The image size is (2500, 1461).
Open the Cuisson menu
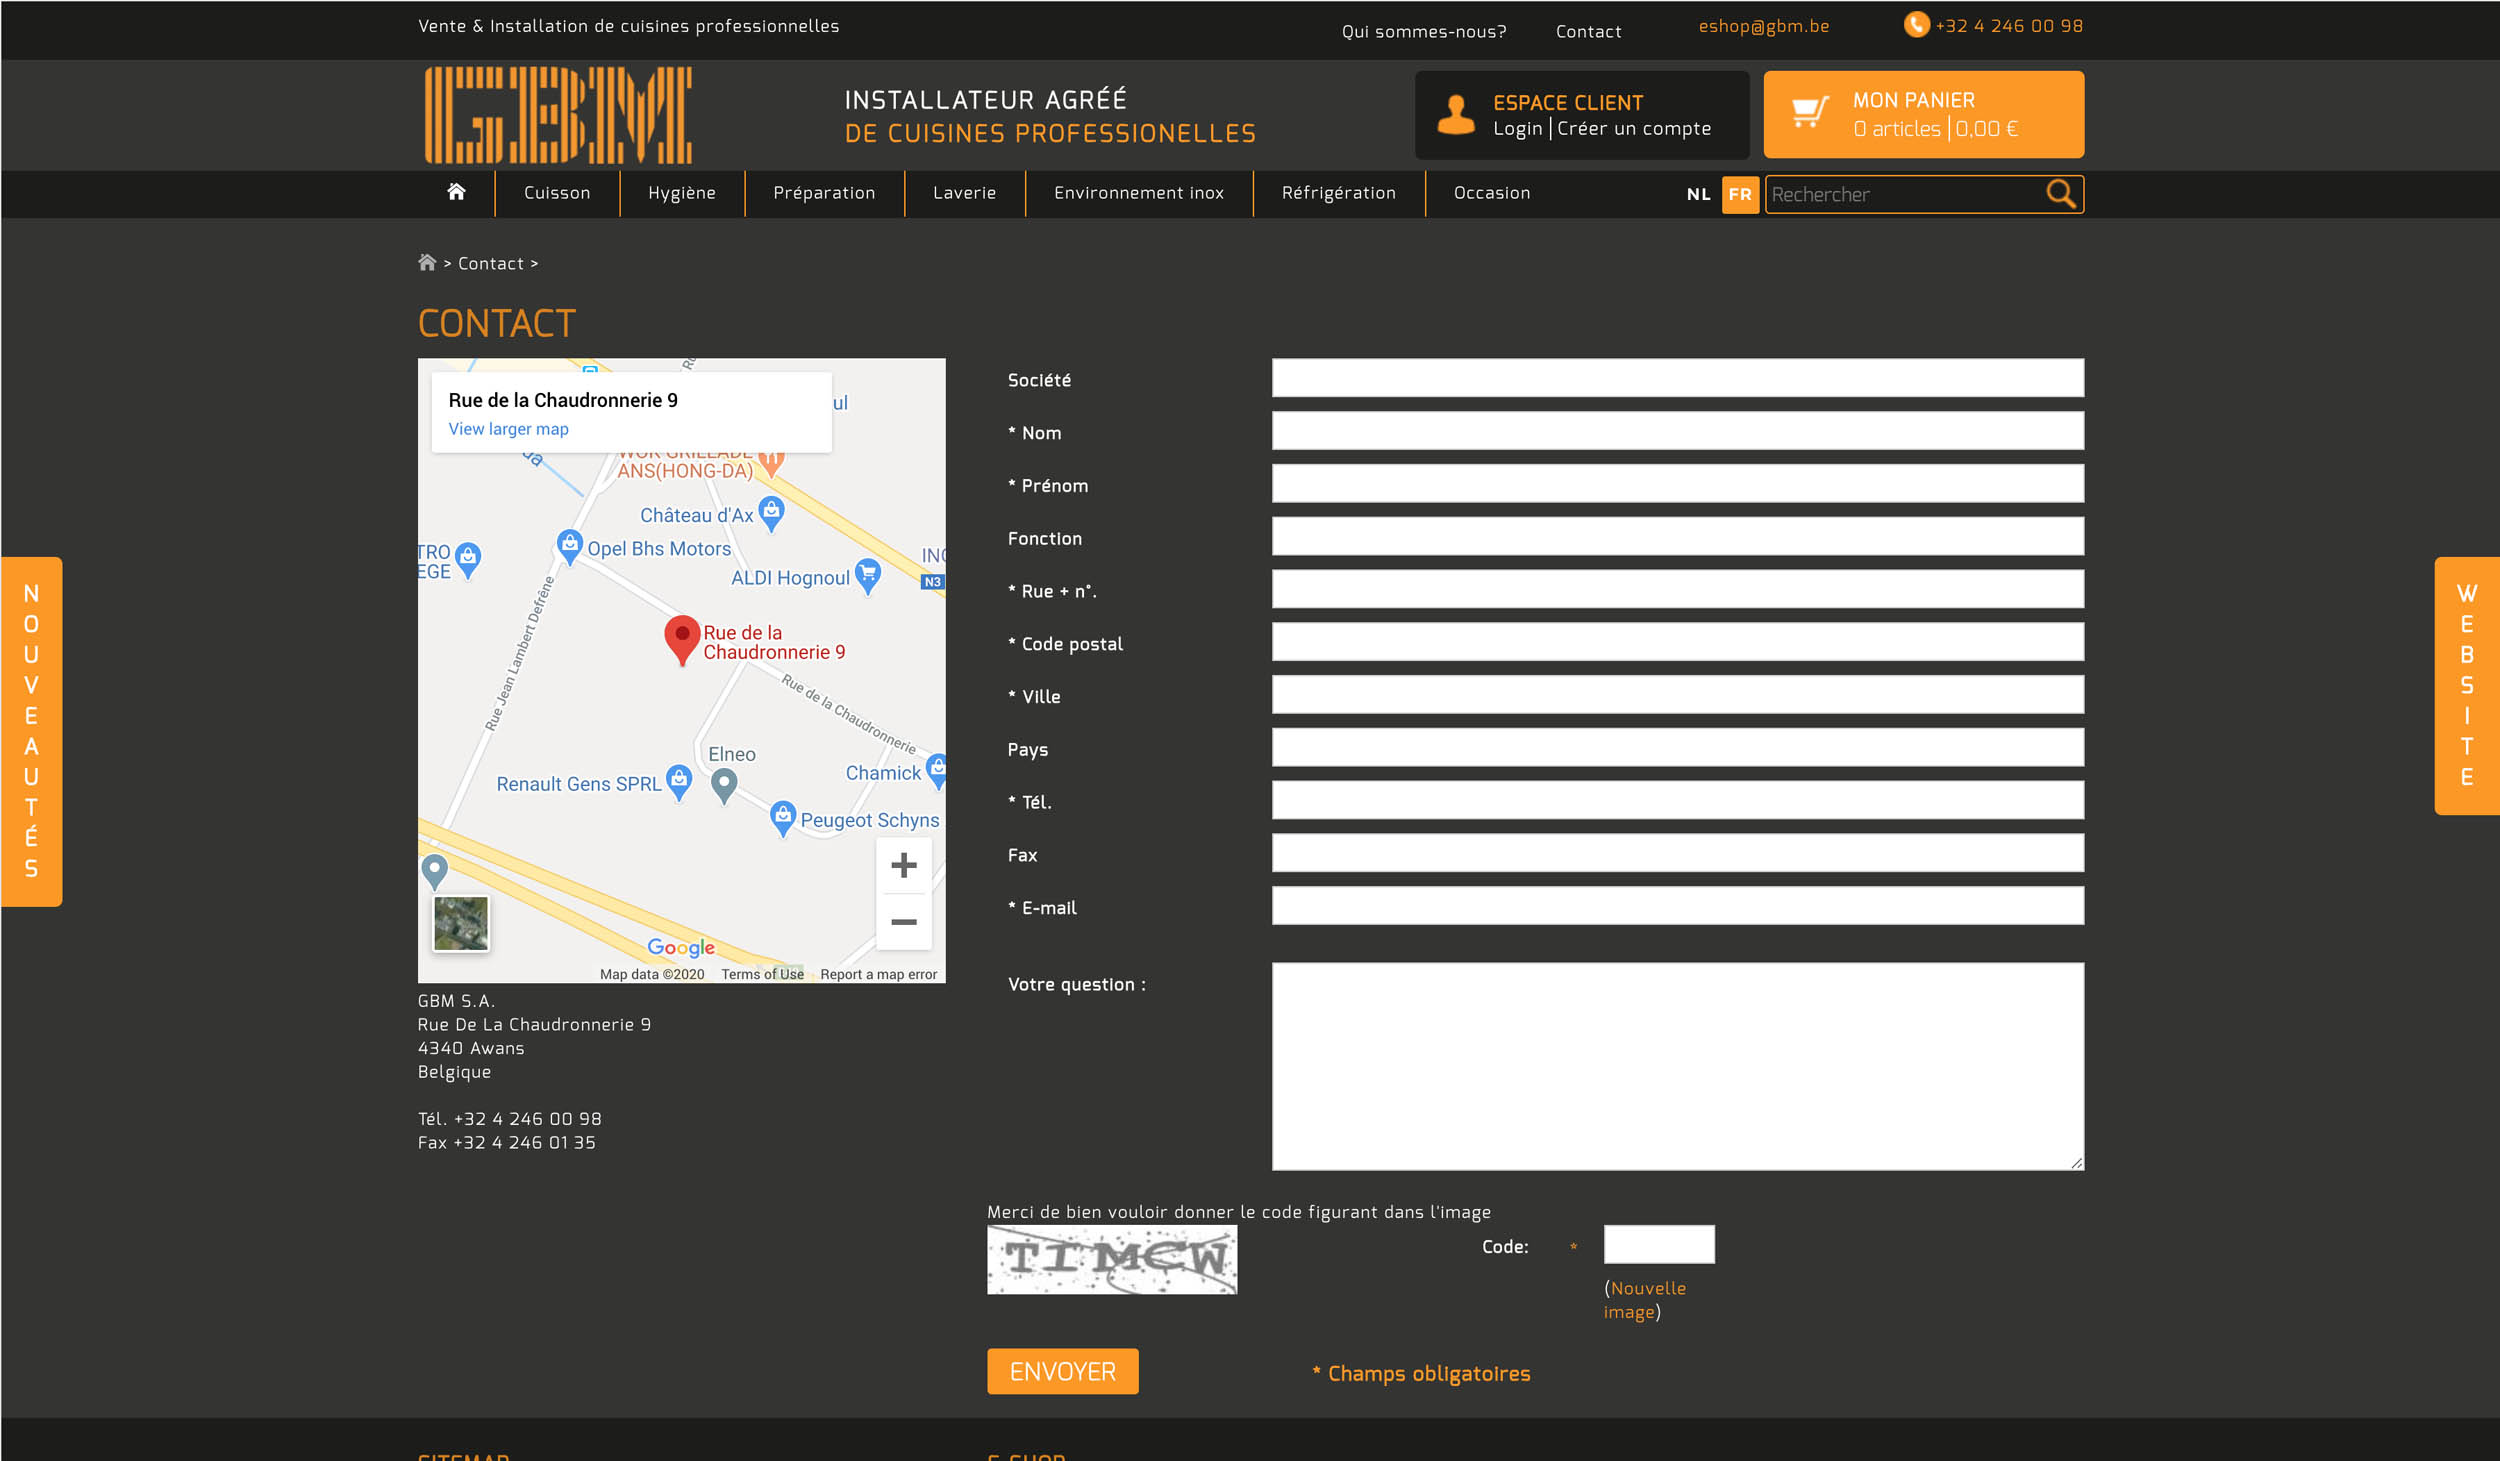[557, 193]
